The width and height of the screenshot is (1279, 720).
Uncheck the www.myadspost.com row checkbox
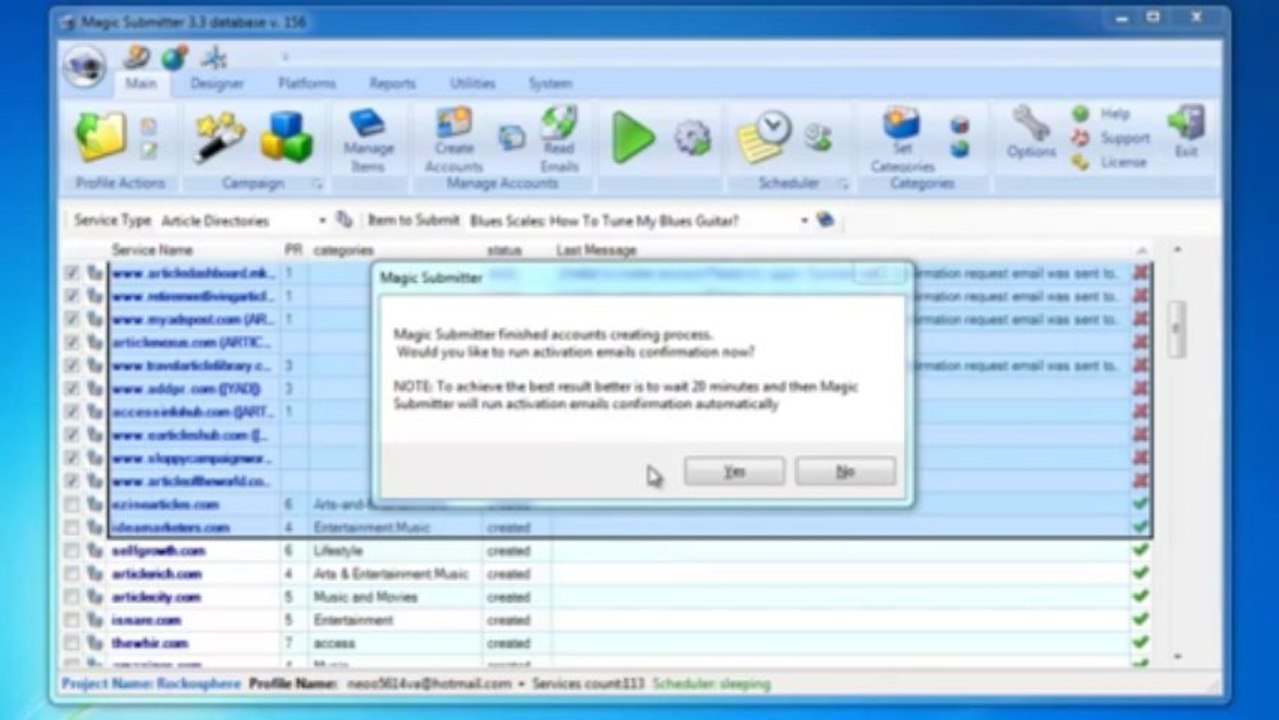coord(72,319)
